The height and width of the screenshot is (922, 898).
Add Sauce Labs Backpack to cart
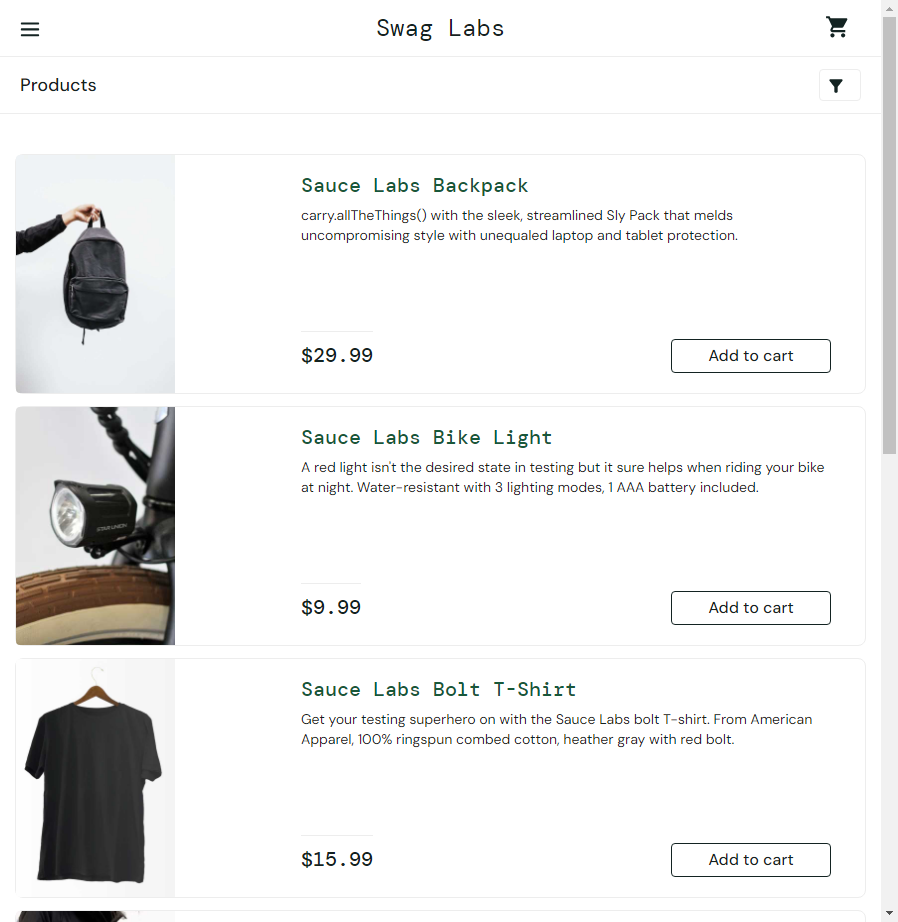[x=750, y=356]
